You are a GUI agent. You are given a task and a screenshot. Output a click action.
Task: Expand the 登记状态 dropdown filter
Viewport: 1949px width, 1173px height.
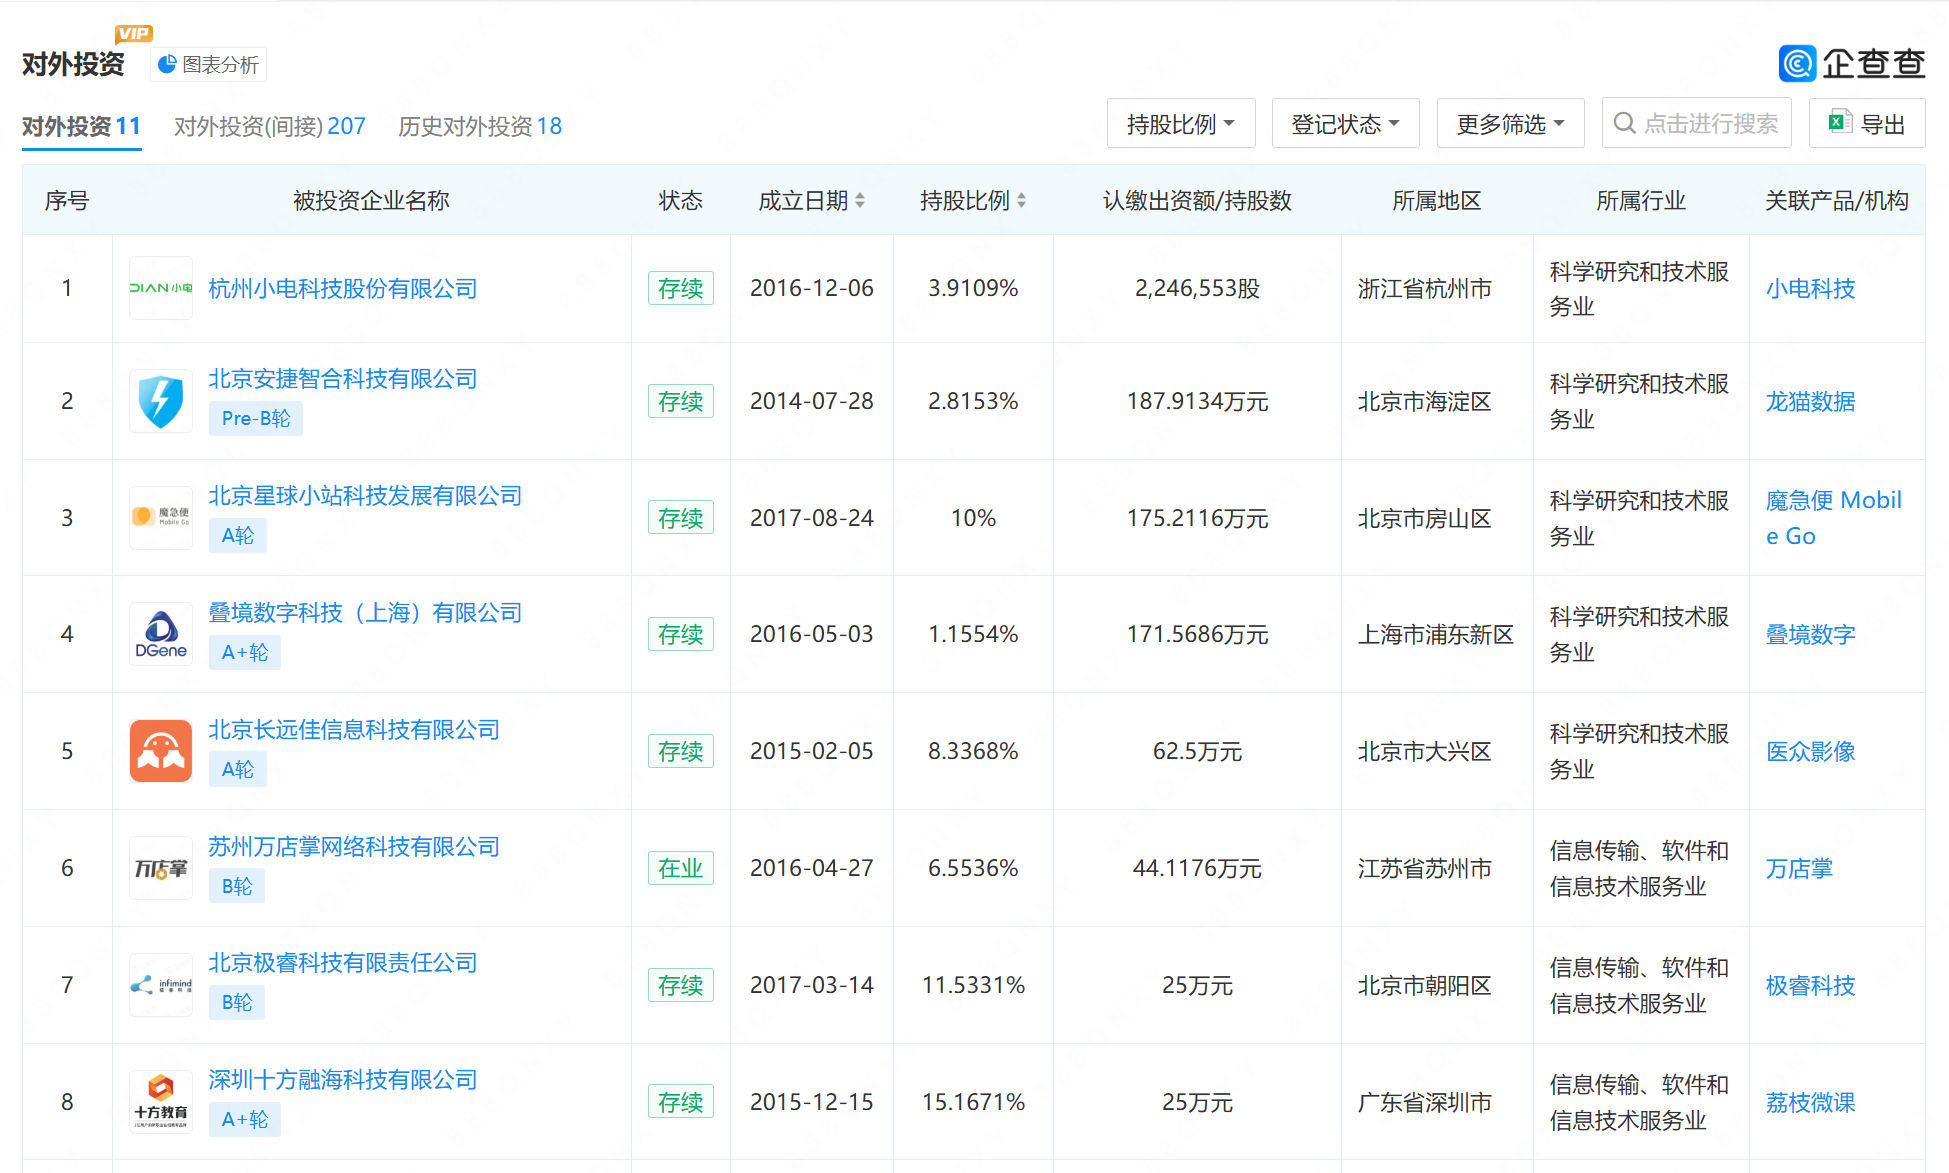[x=1345, y=124]
